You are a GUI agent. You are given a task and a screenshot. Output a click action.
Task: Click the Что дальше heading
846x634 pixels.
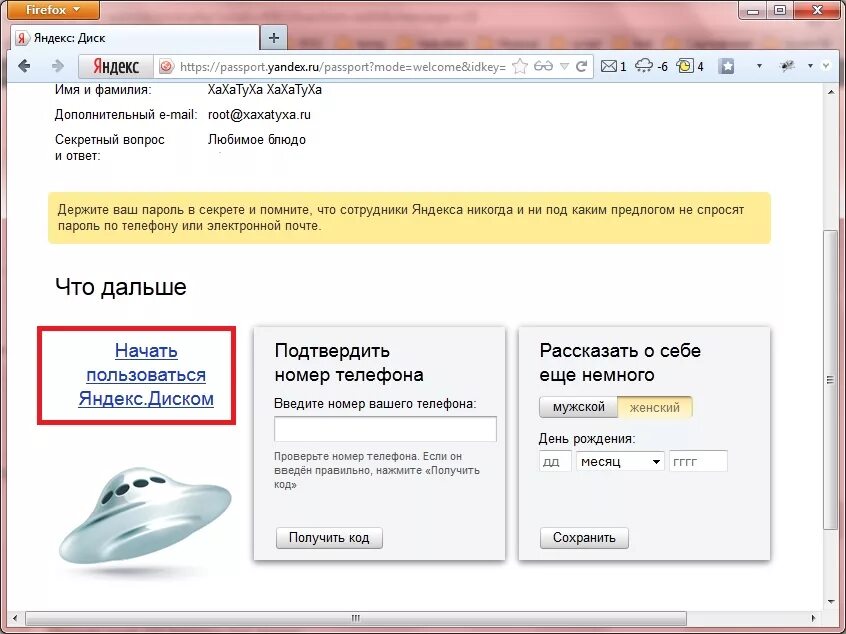pyautogui.click(x=121, y=287)
